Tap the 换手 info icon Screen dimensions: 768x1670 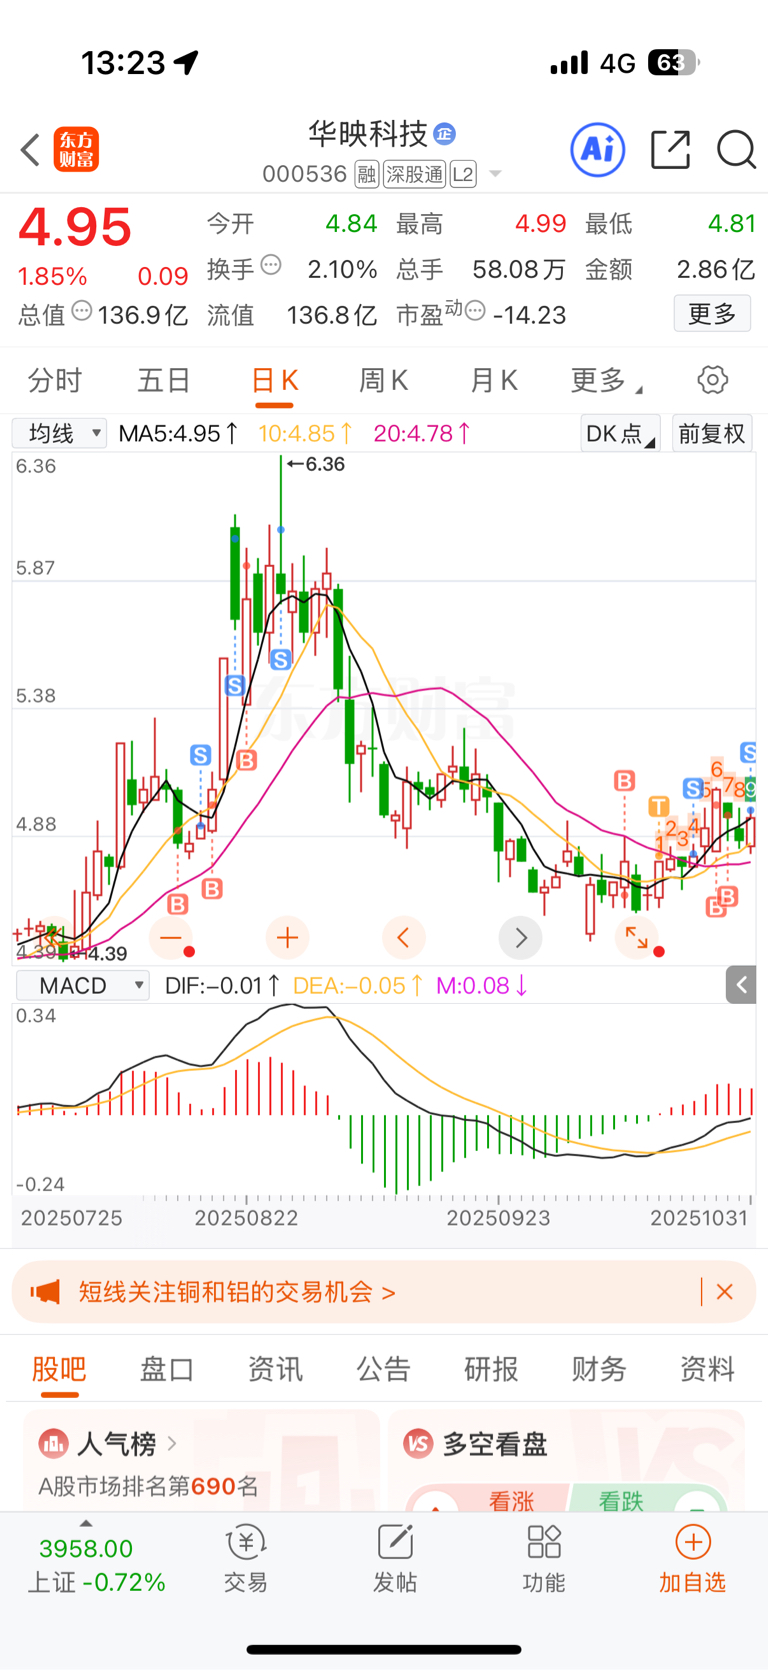pos(271,266)
